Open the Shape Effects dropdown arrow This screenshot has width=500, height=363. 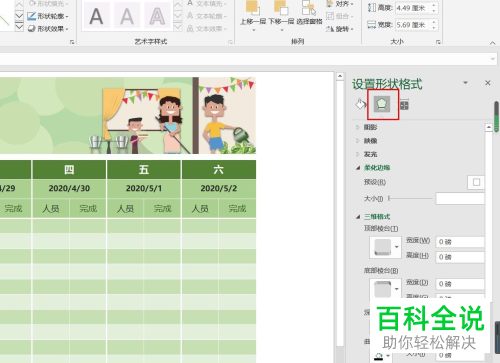tap(67, 29)
